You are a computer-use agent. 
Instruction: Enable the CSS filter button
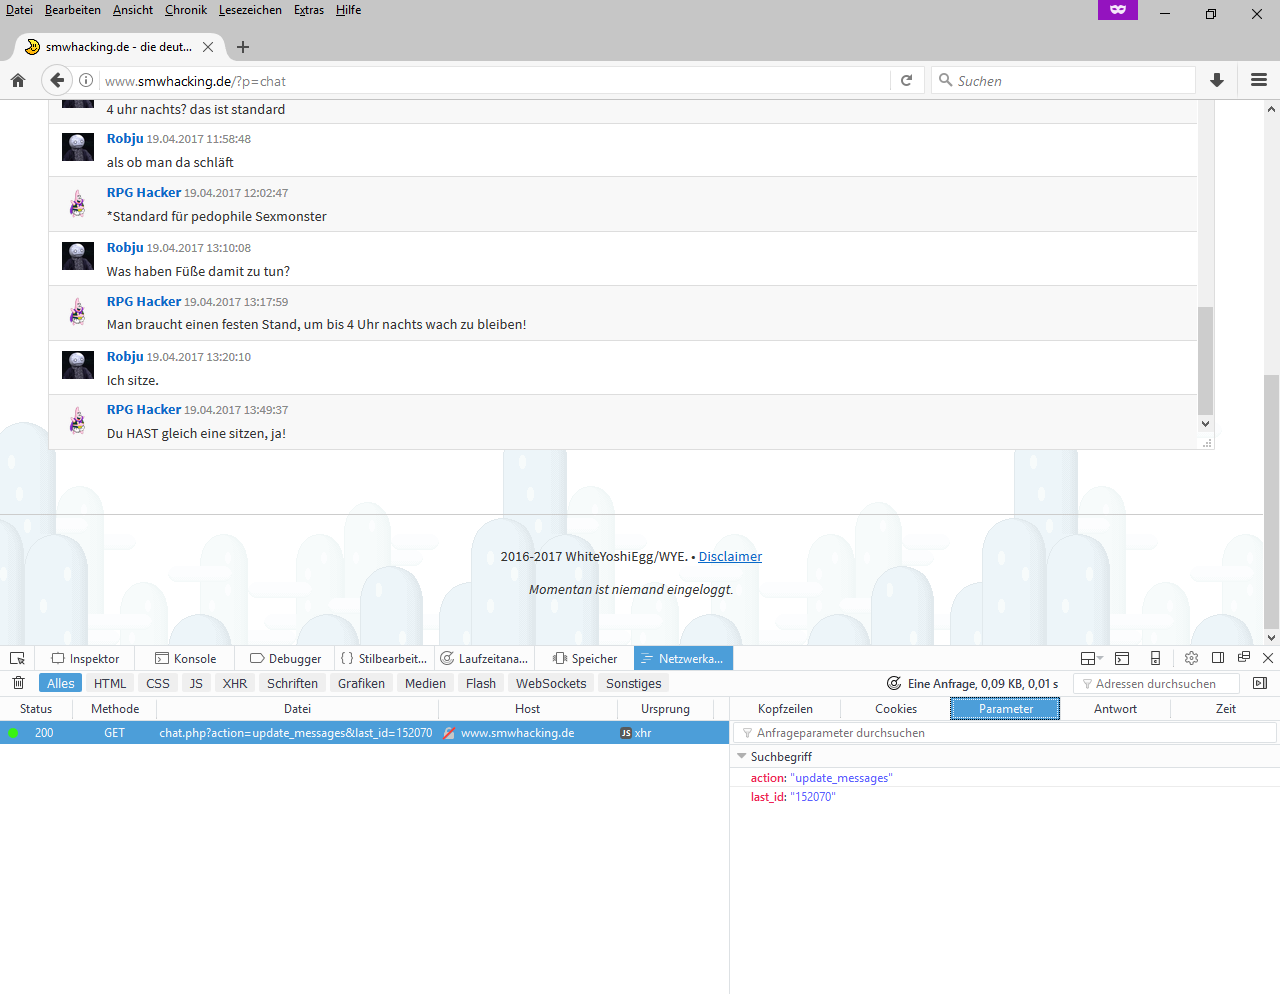pos(158,684)
